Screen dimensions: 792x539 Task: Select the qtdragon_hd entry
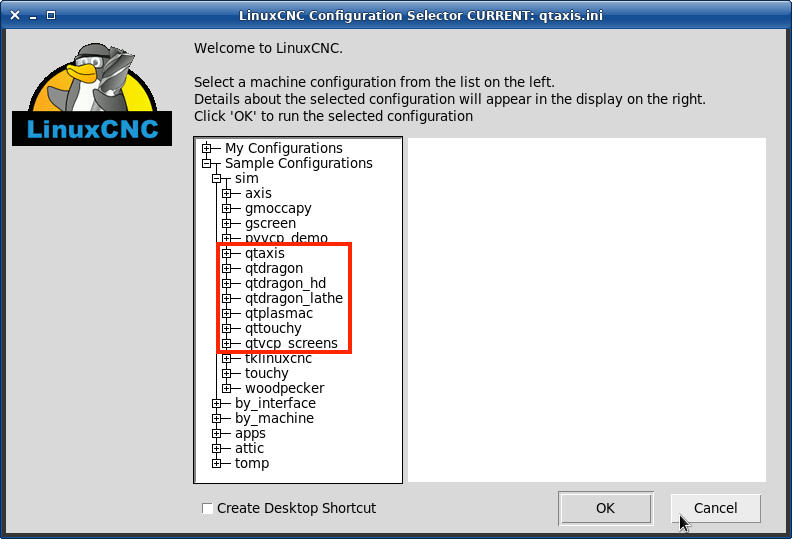point(285,283)
